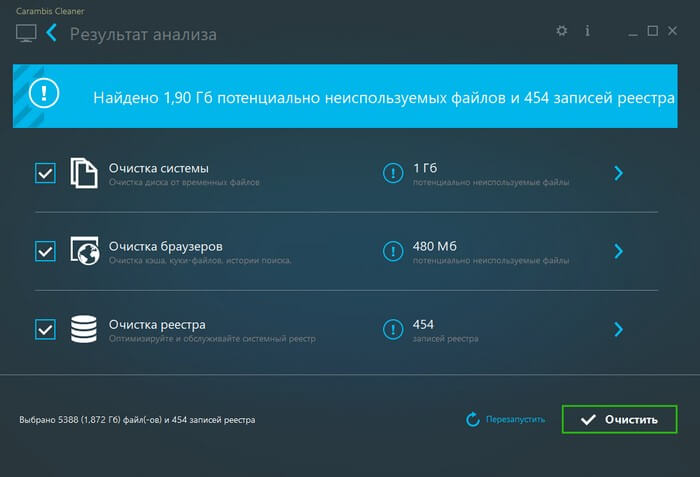
Task: Expand details arrow for Очистка реестра
Action: point(618,329)
